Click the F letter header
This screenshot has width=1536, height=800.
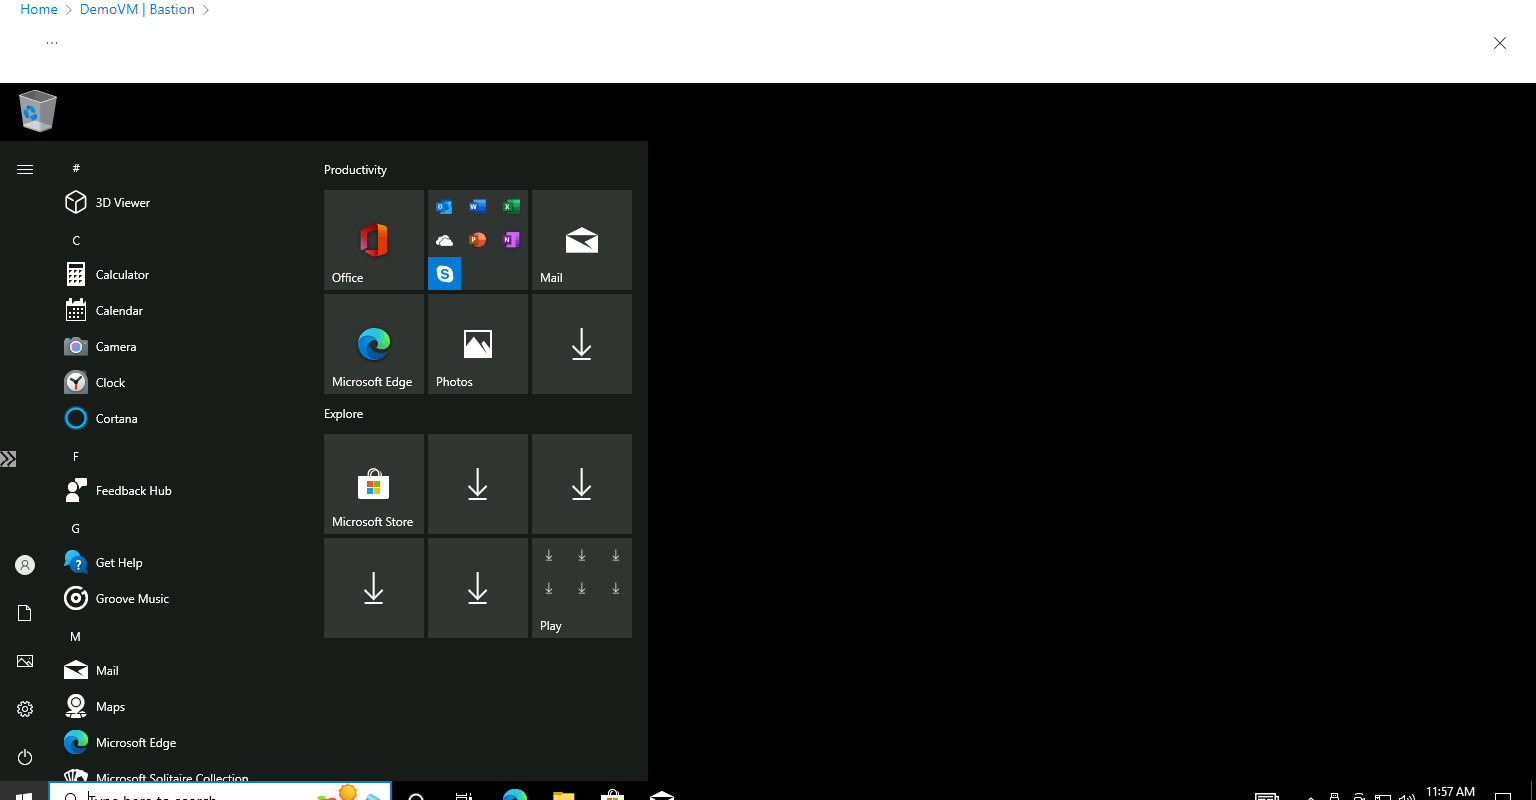[x=76, y=456]
